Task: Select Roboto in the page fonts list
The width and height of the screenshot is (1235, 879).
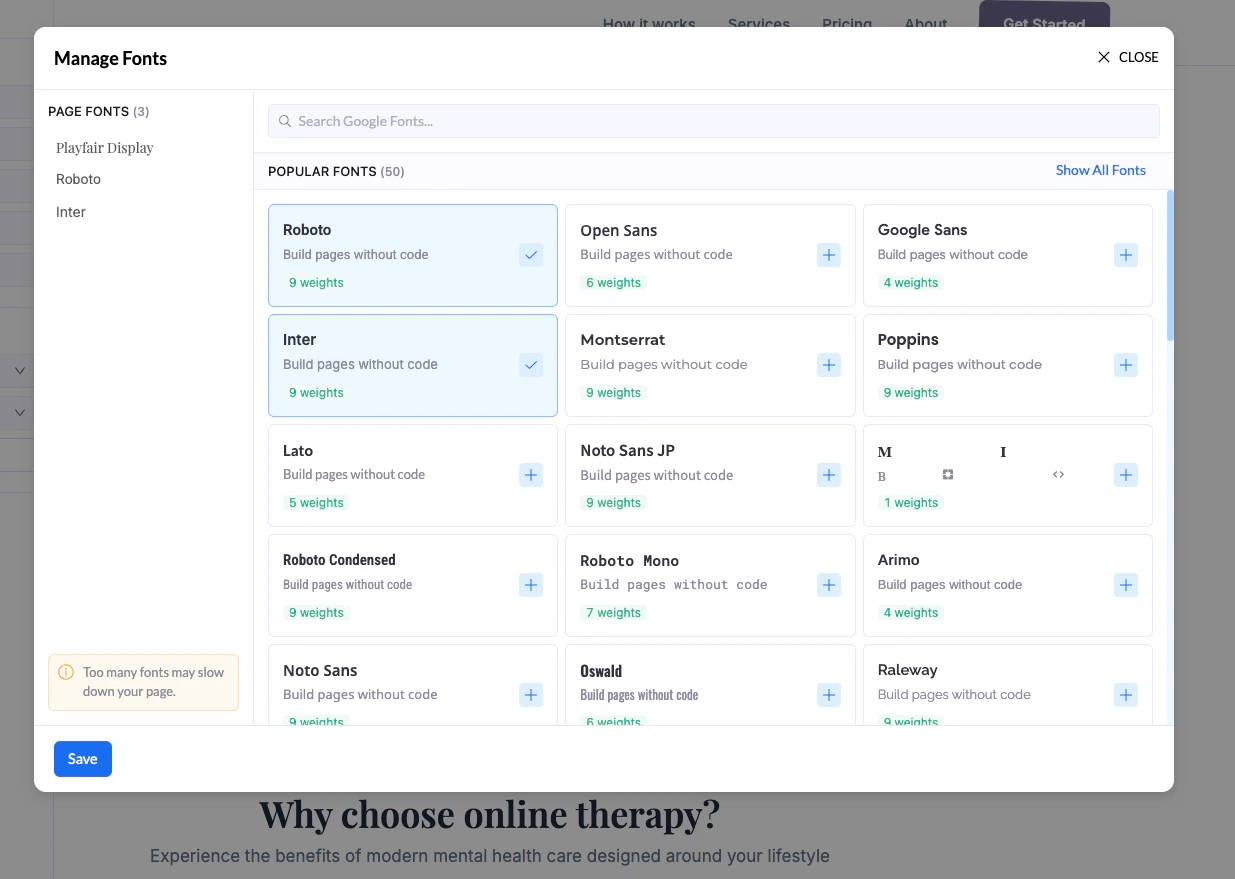Action: pyautogui.click(x=79, y=179)
